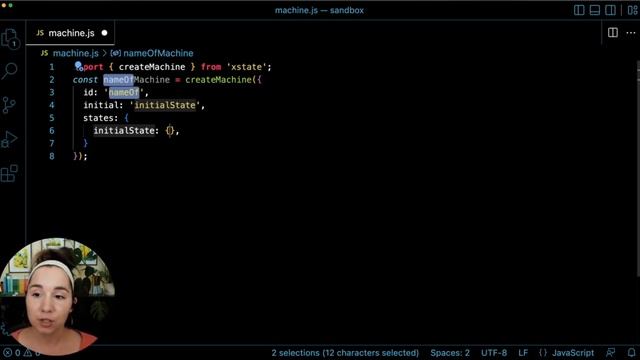640x360 pixels.
Task: Toggle the bottom panel layout icon
Action: 595,10
